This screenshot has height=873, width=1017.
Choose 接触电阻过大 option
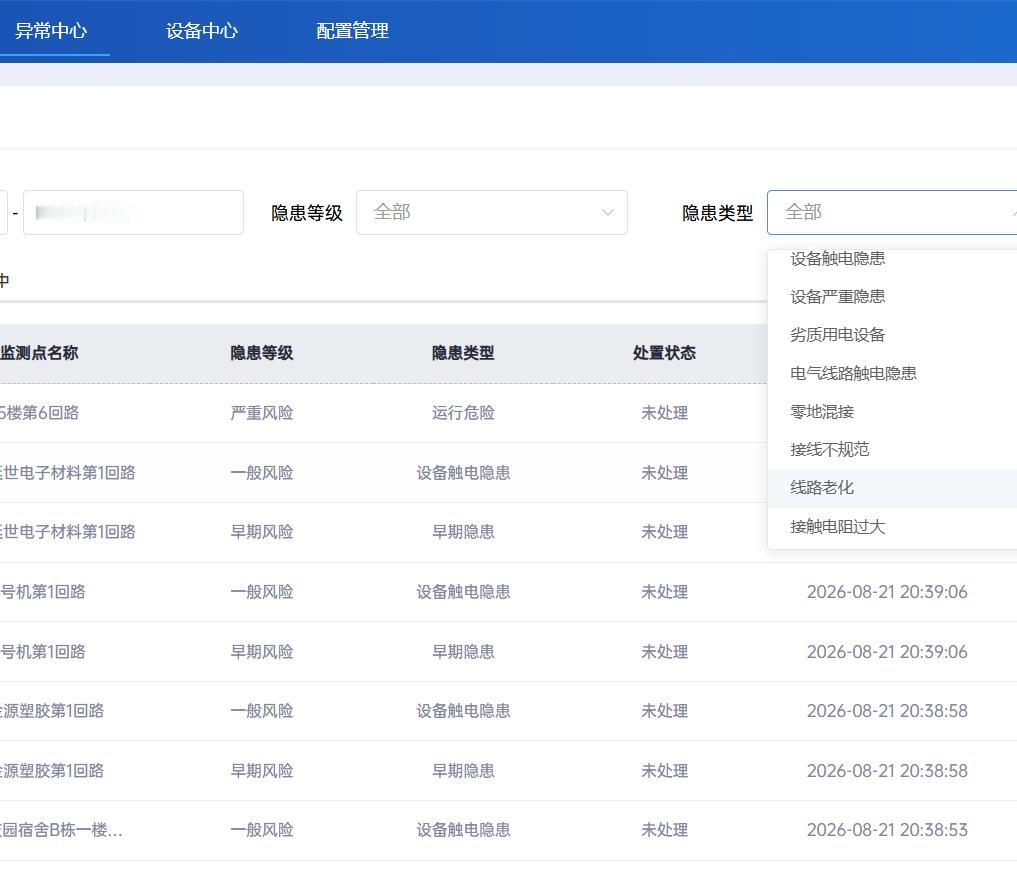click(x=837, y=527)
